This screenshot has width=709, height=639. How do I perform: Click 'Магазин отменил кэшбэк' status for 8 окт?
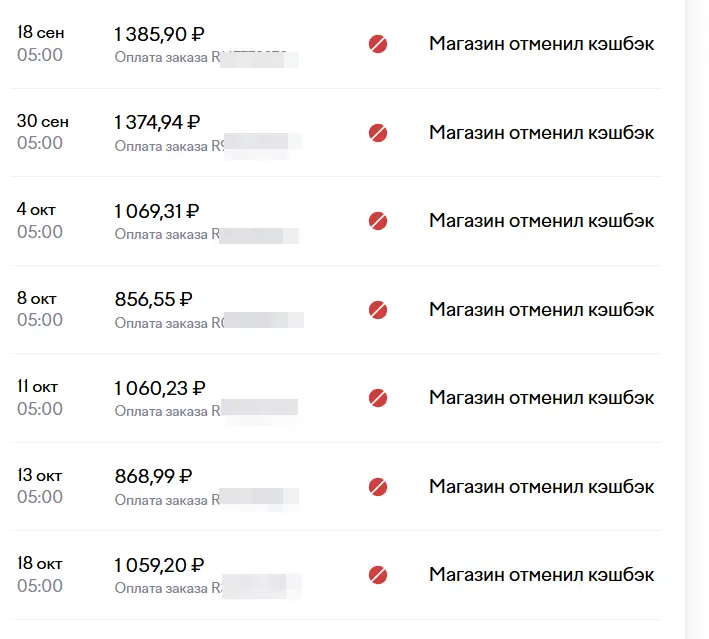541,310
